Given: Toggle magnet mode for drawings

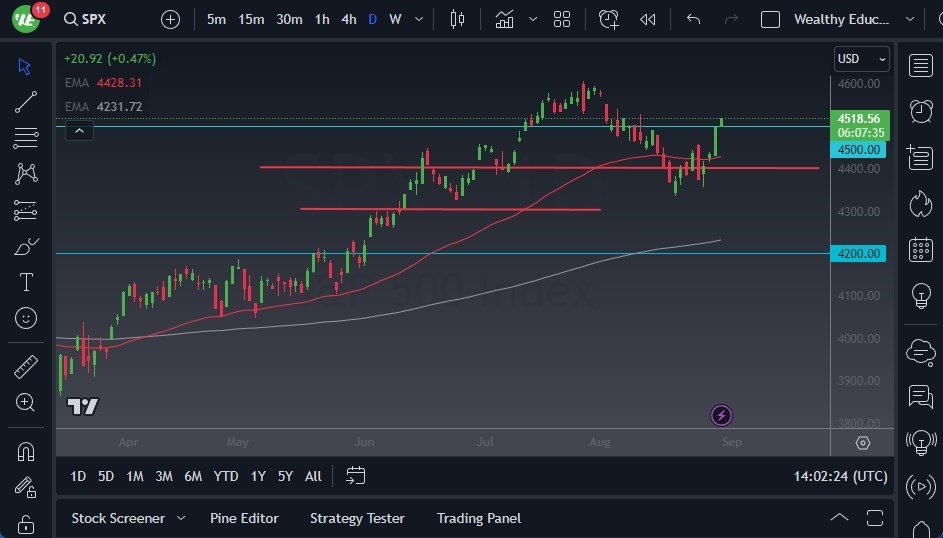Looking at the screenshot, I should [x=25, y=451].
